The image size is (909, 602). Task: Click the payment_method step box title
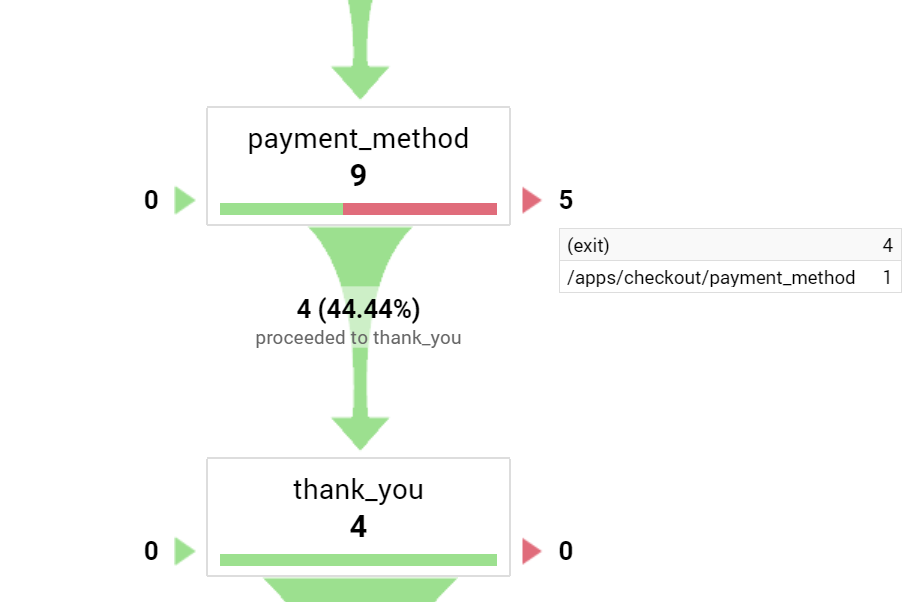pos(358,138)
